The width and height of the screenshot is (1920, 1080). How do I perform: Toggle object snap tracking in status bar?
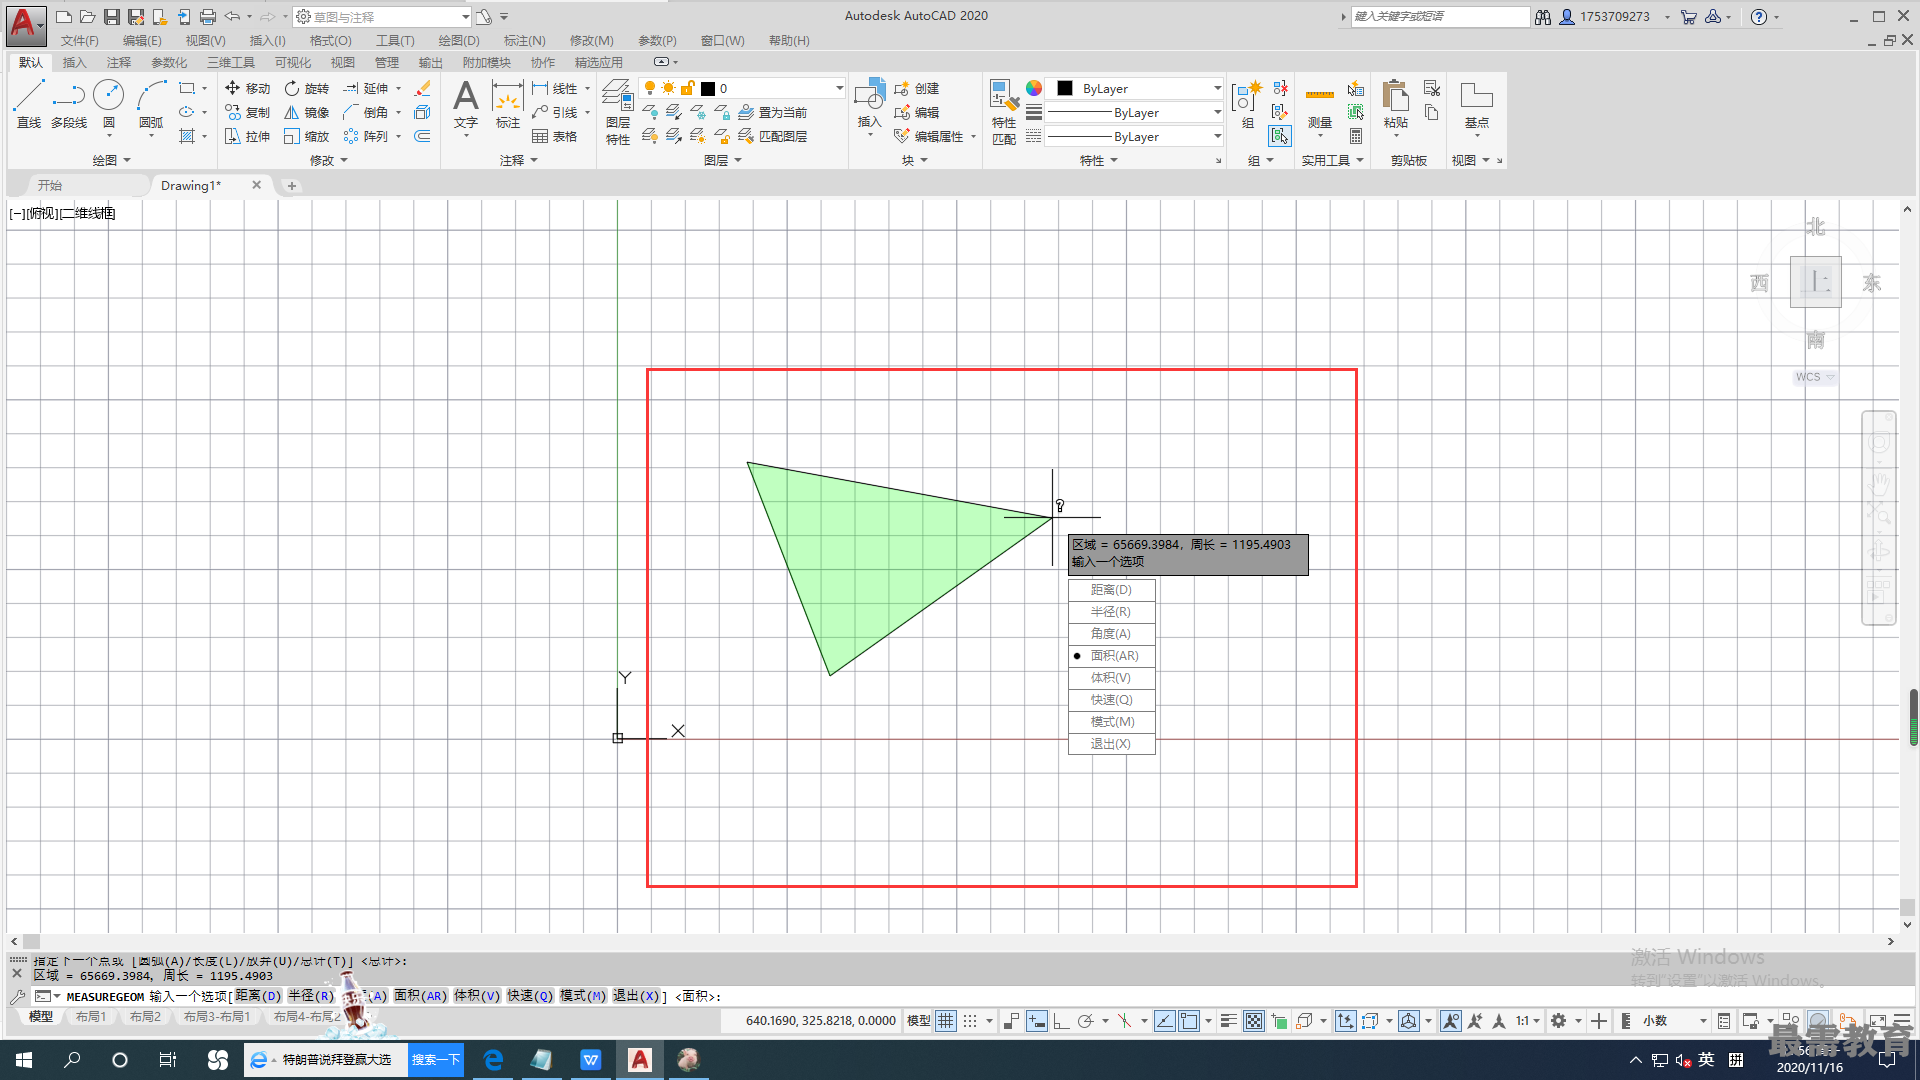point(1164,1021)
